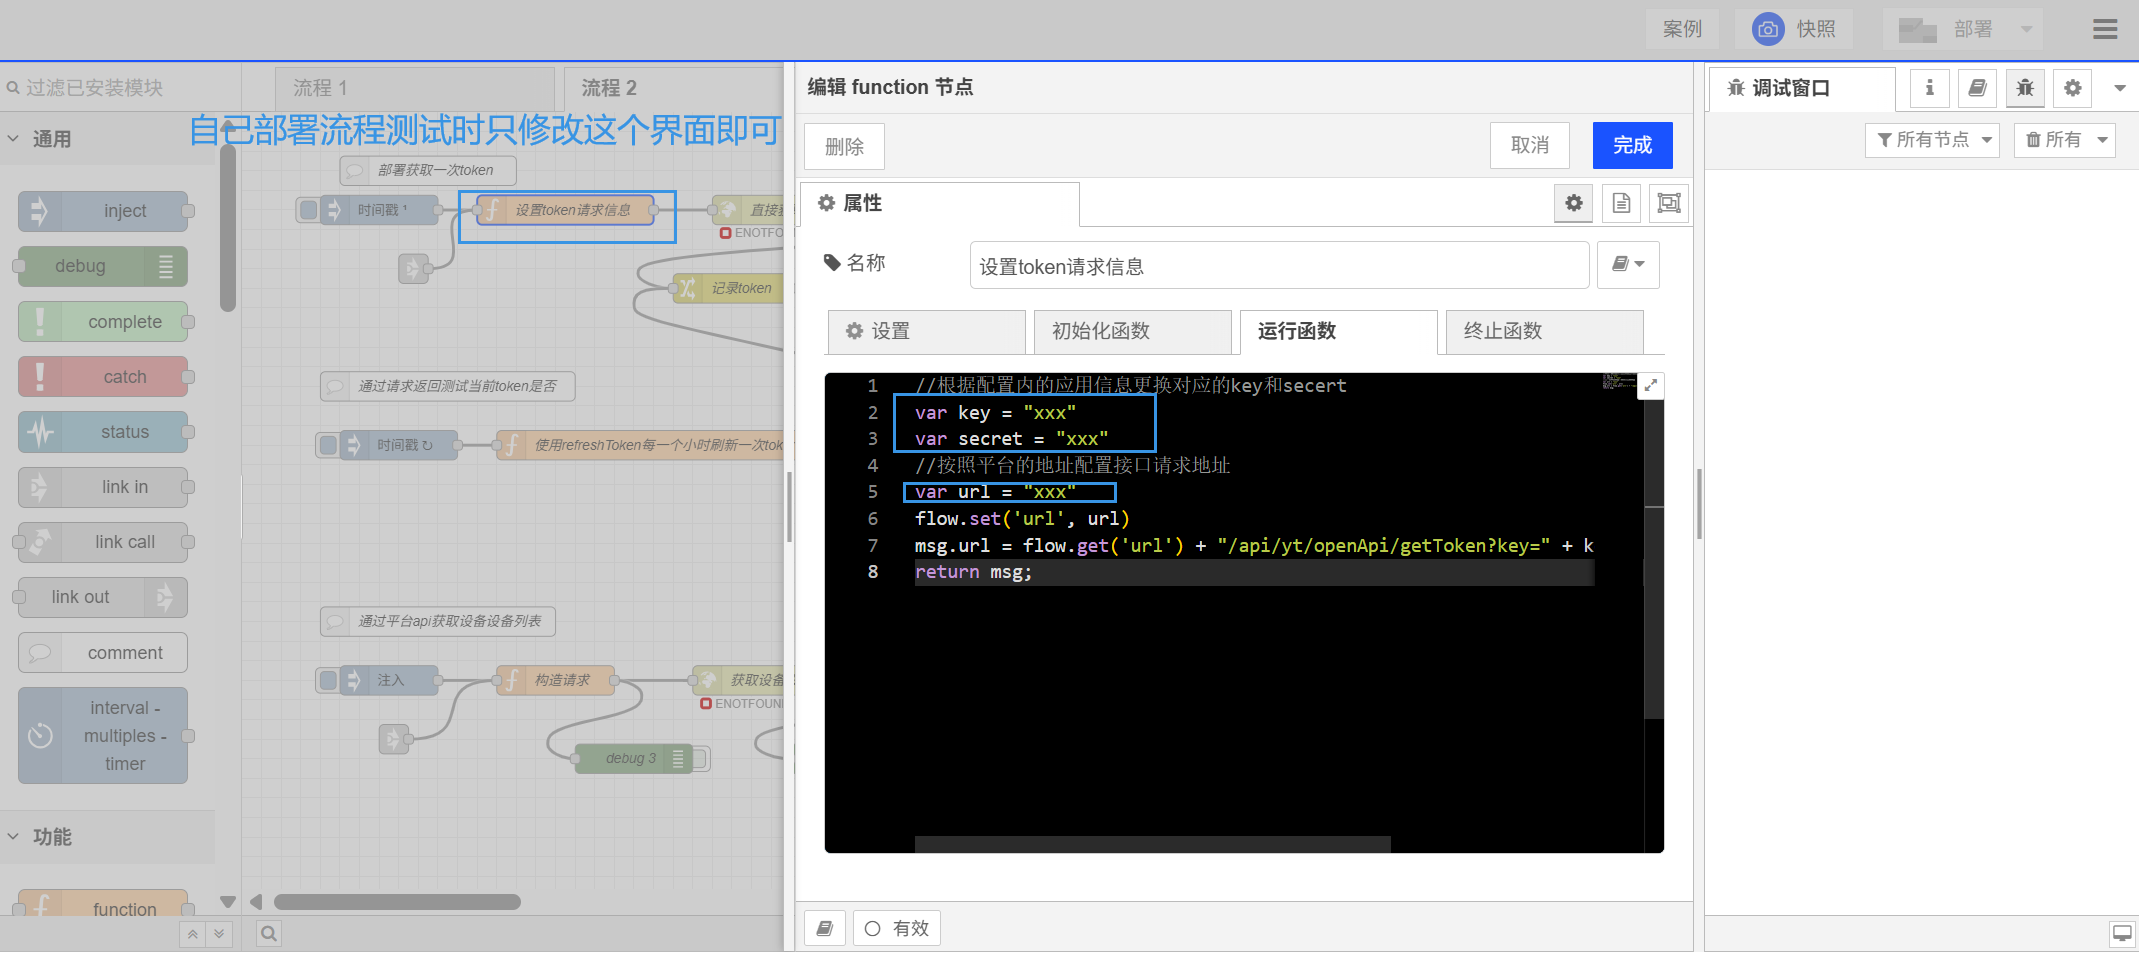Viewport: 2139px width, 953px height.
Task: Click the 删除 delete button
Action: click(x=844, y=146)
